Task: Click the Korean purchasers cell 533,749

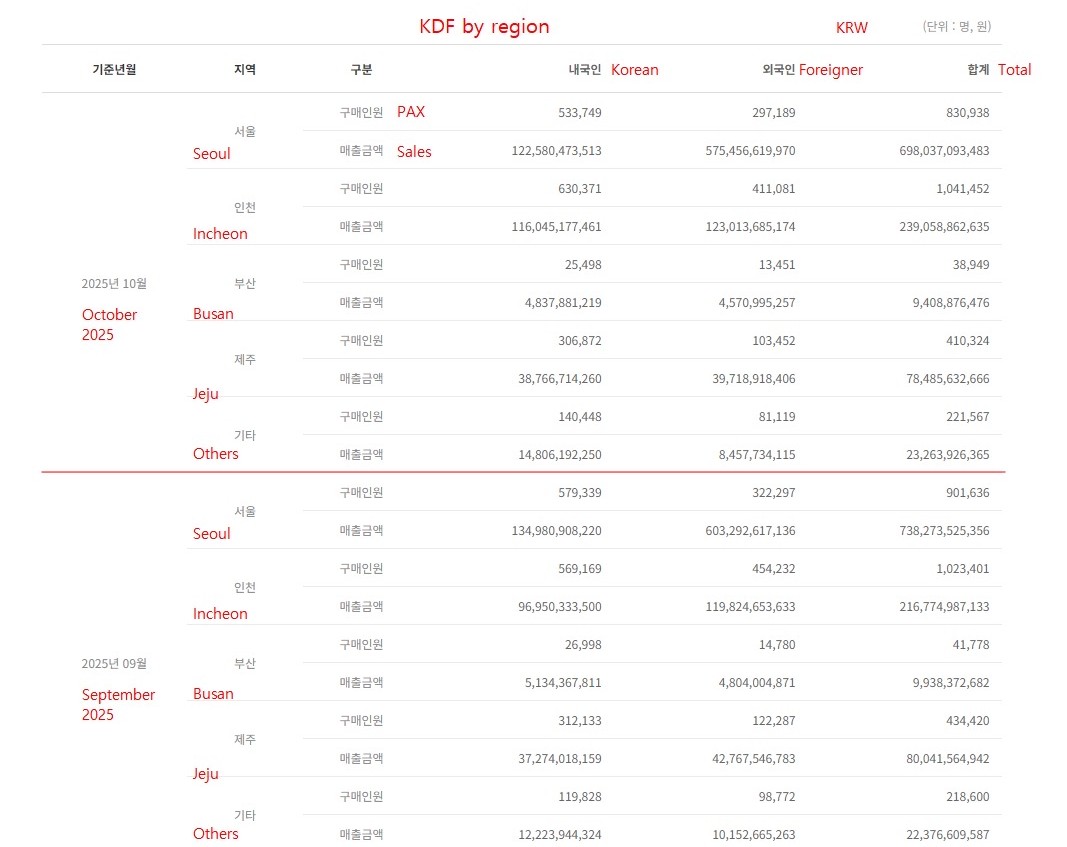Action: (580, 113)
